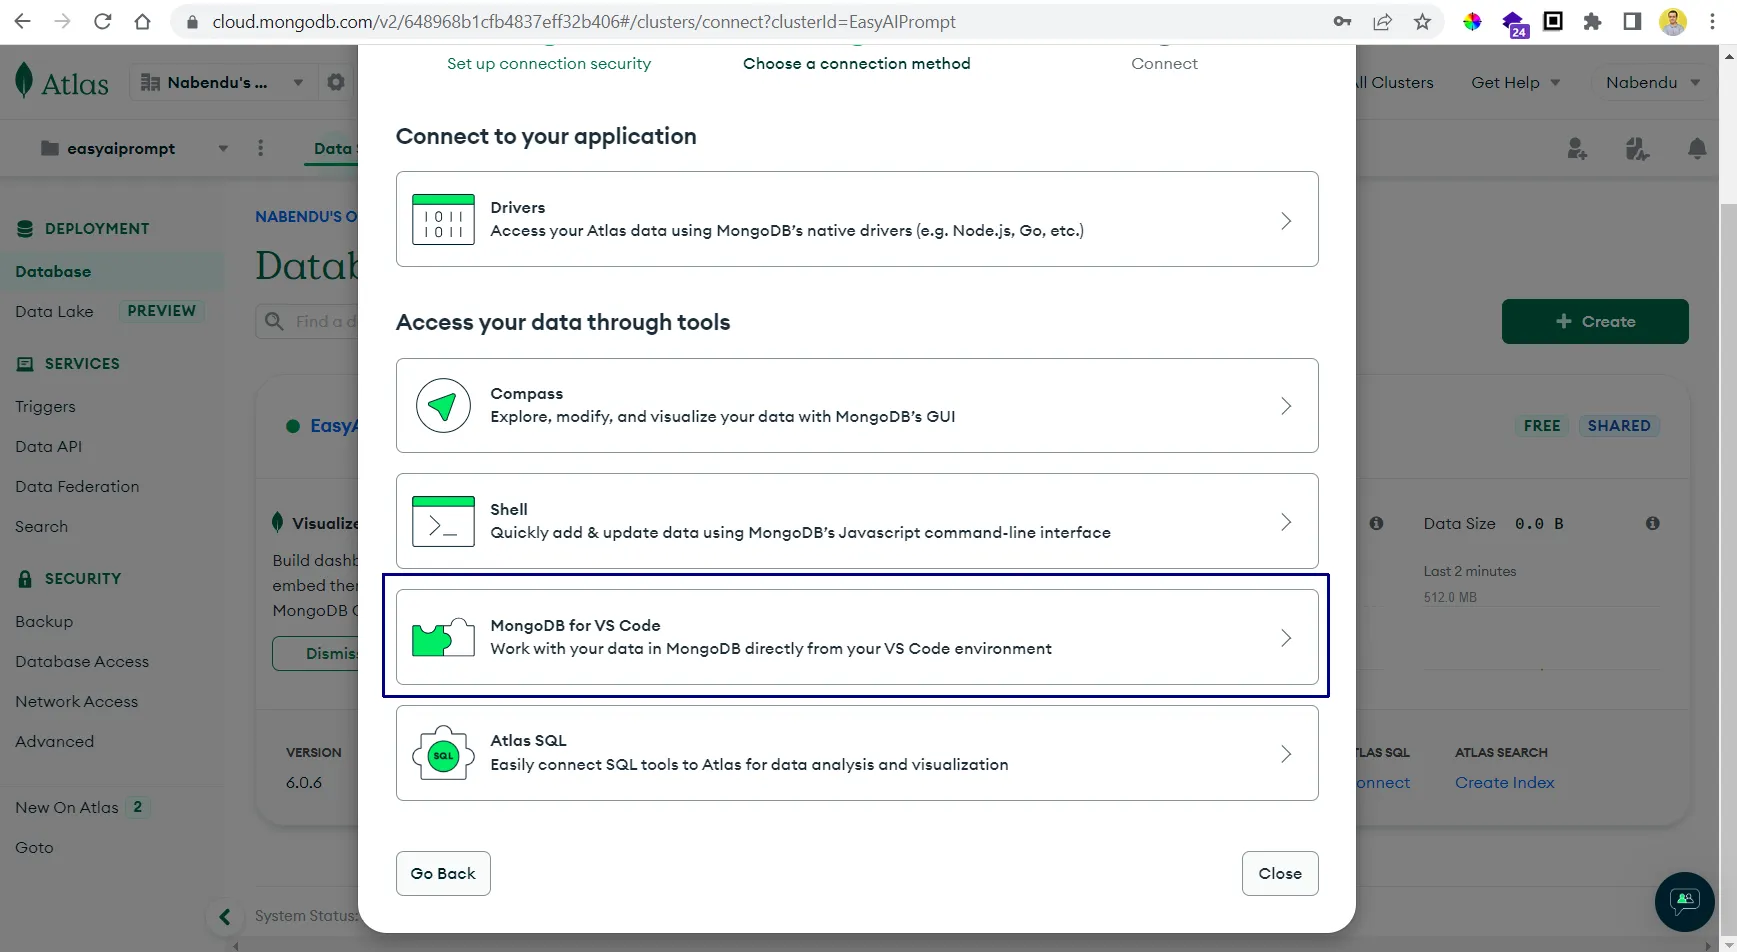Open browser extensions puzzle icon
The image size is (1737, 952).
pyautogui.click(x=1592, y=21)
